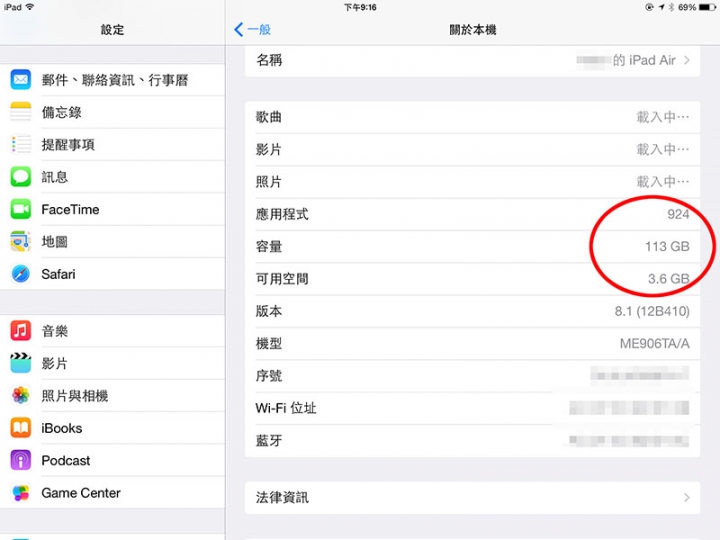Select the iBooks settings label
Screen dimensions: 720x540
click(62, 428)
